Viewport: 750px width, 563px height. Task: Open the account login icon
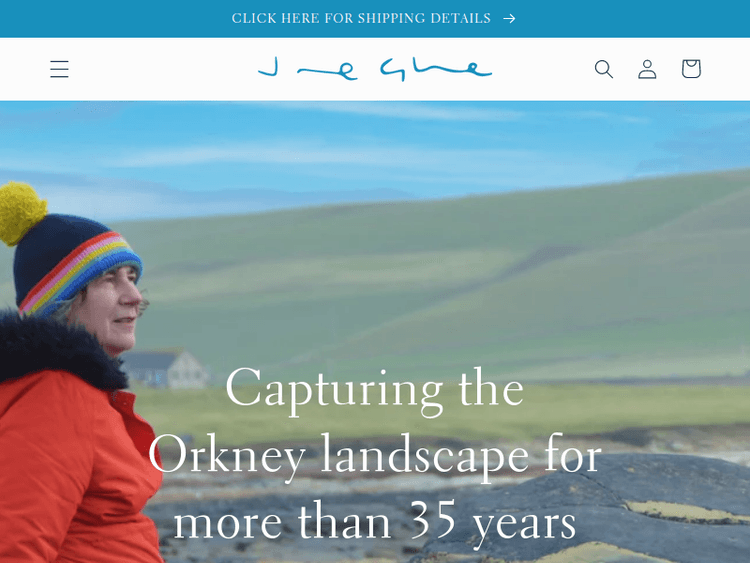click(647, 69)
